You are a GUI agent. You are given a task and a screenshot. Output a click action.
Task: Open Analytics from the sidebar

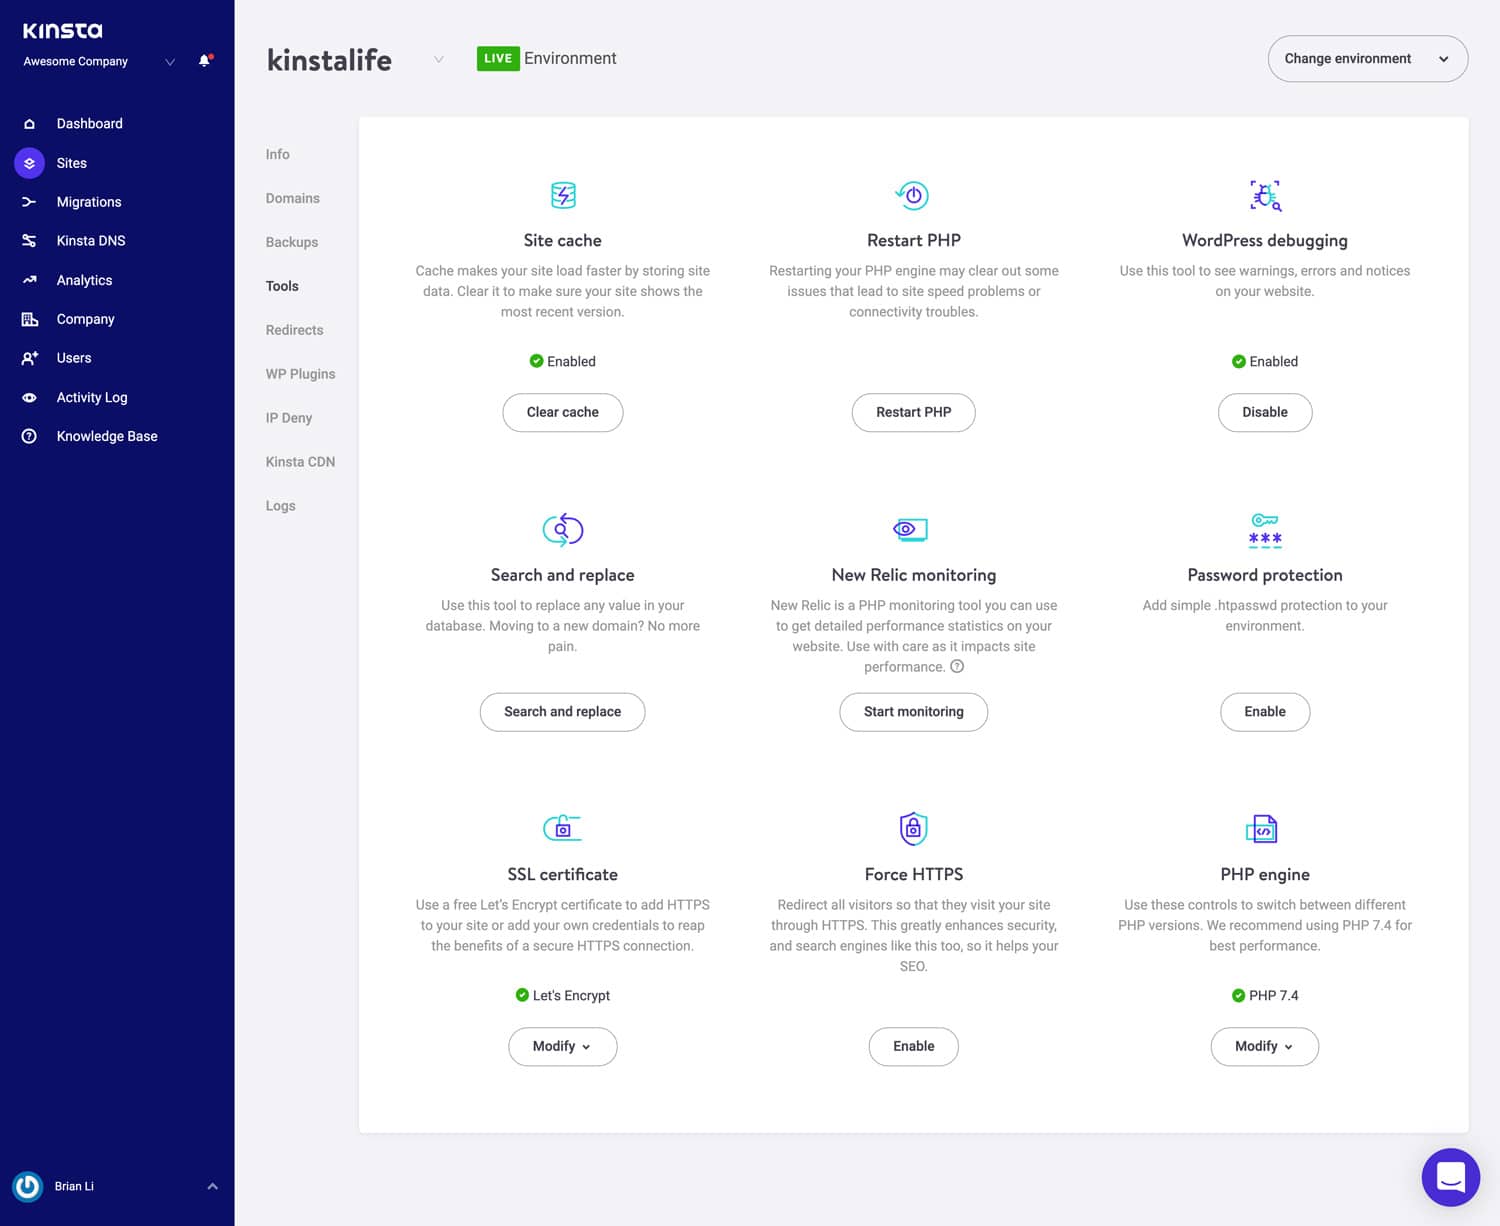click(28, 280)
